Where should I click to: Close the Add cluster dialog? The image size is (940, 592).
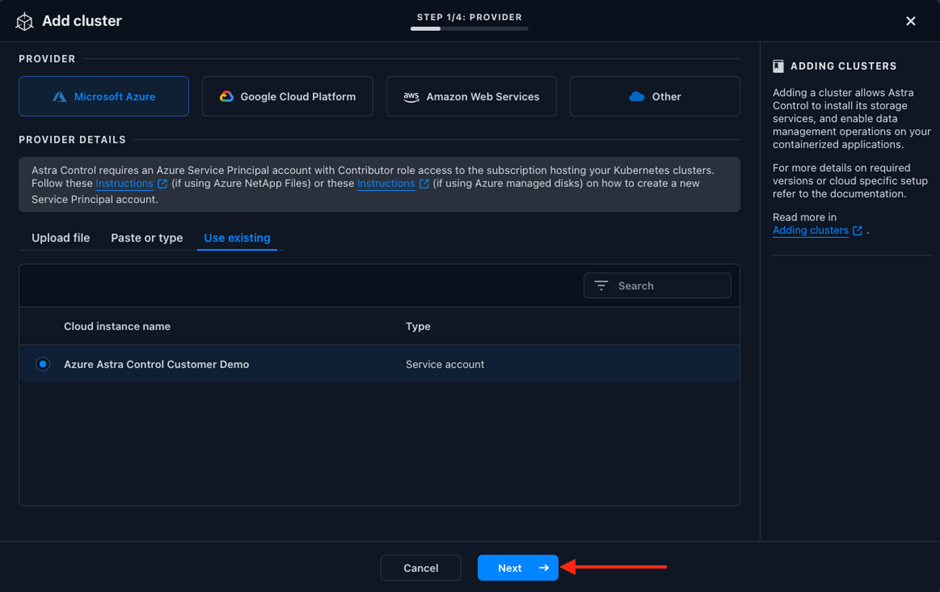tap(911, 21)
